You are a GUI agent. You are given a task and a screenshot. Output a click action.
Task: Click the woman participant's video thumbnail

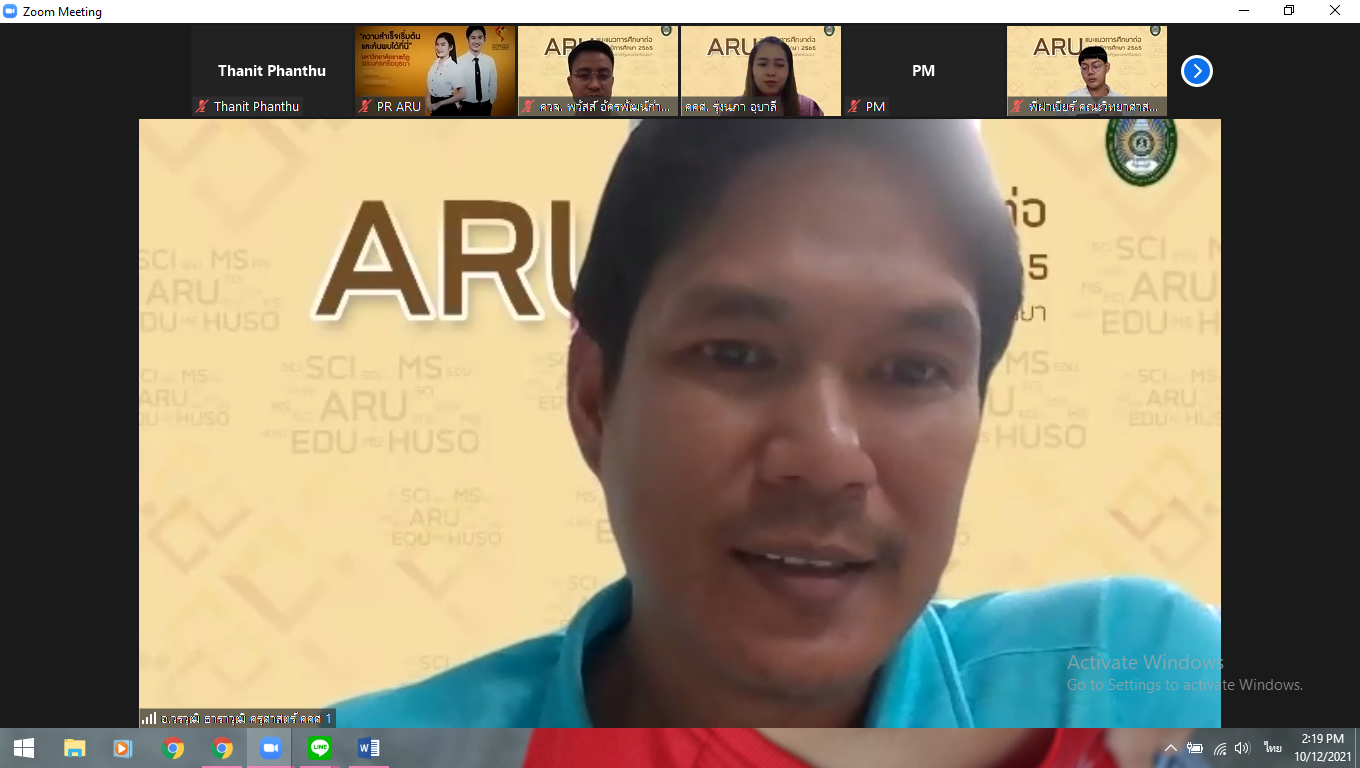760,71
